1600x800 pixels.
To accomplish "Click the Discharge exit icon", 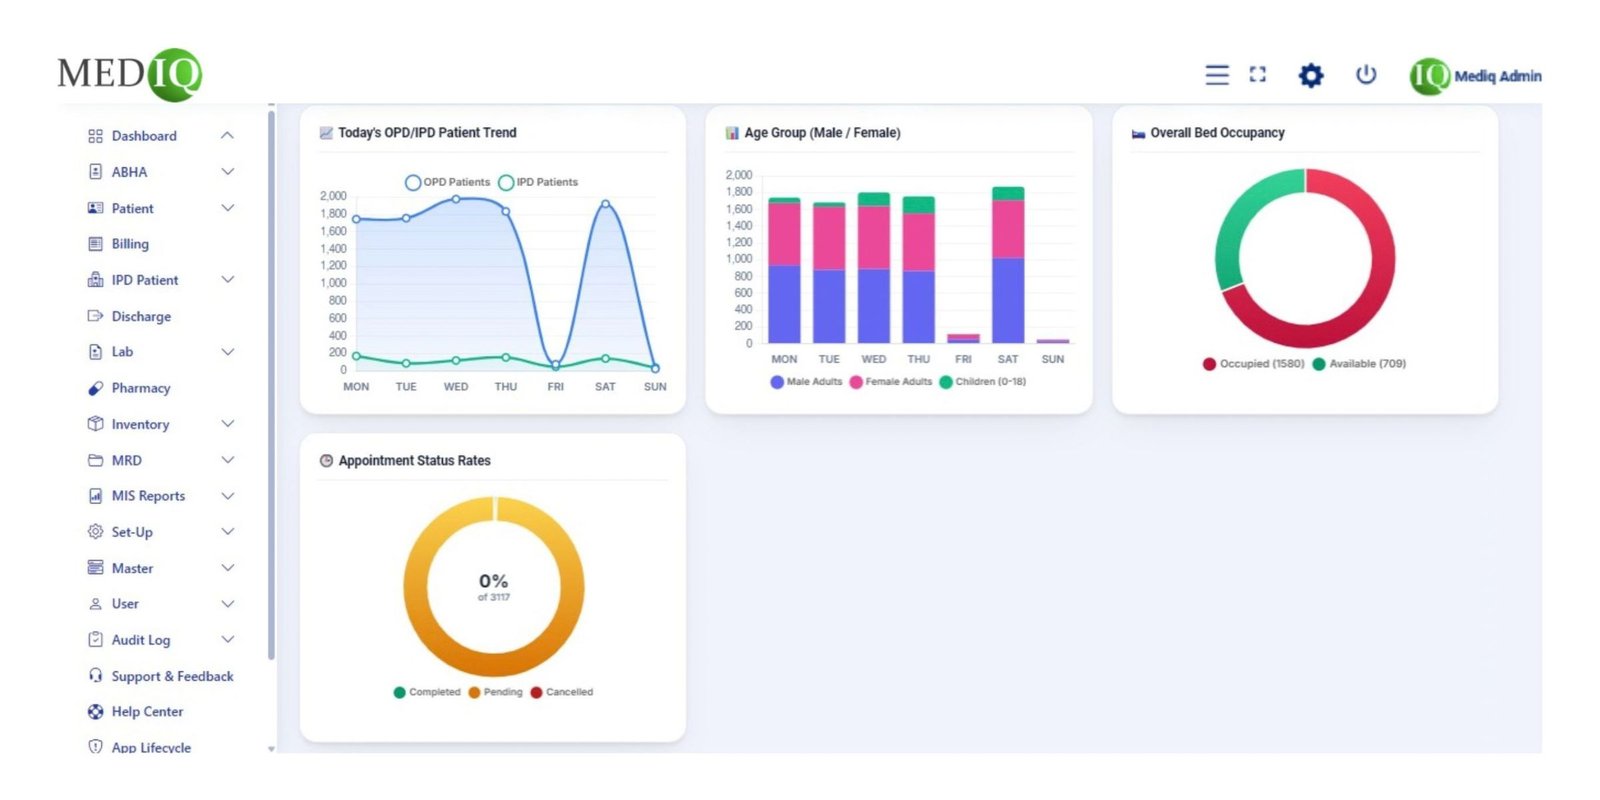I will [x=95, y=316].
